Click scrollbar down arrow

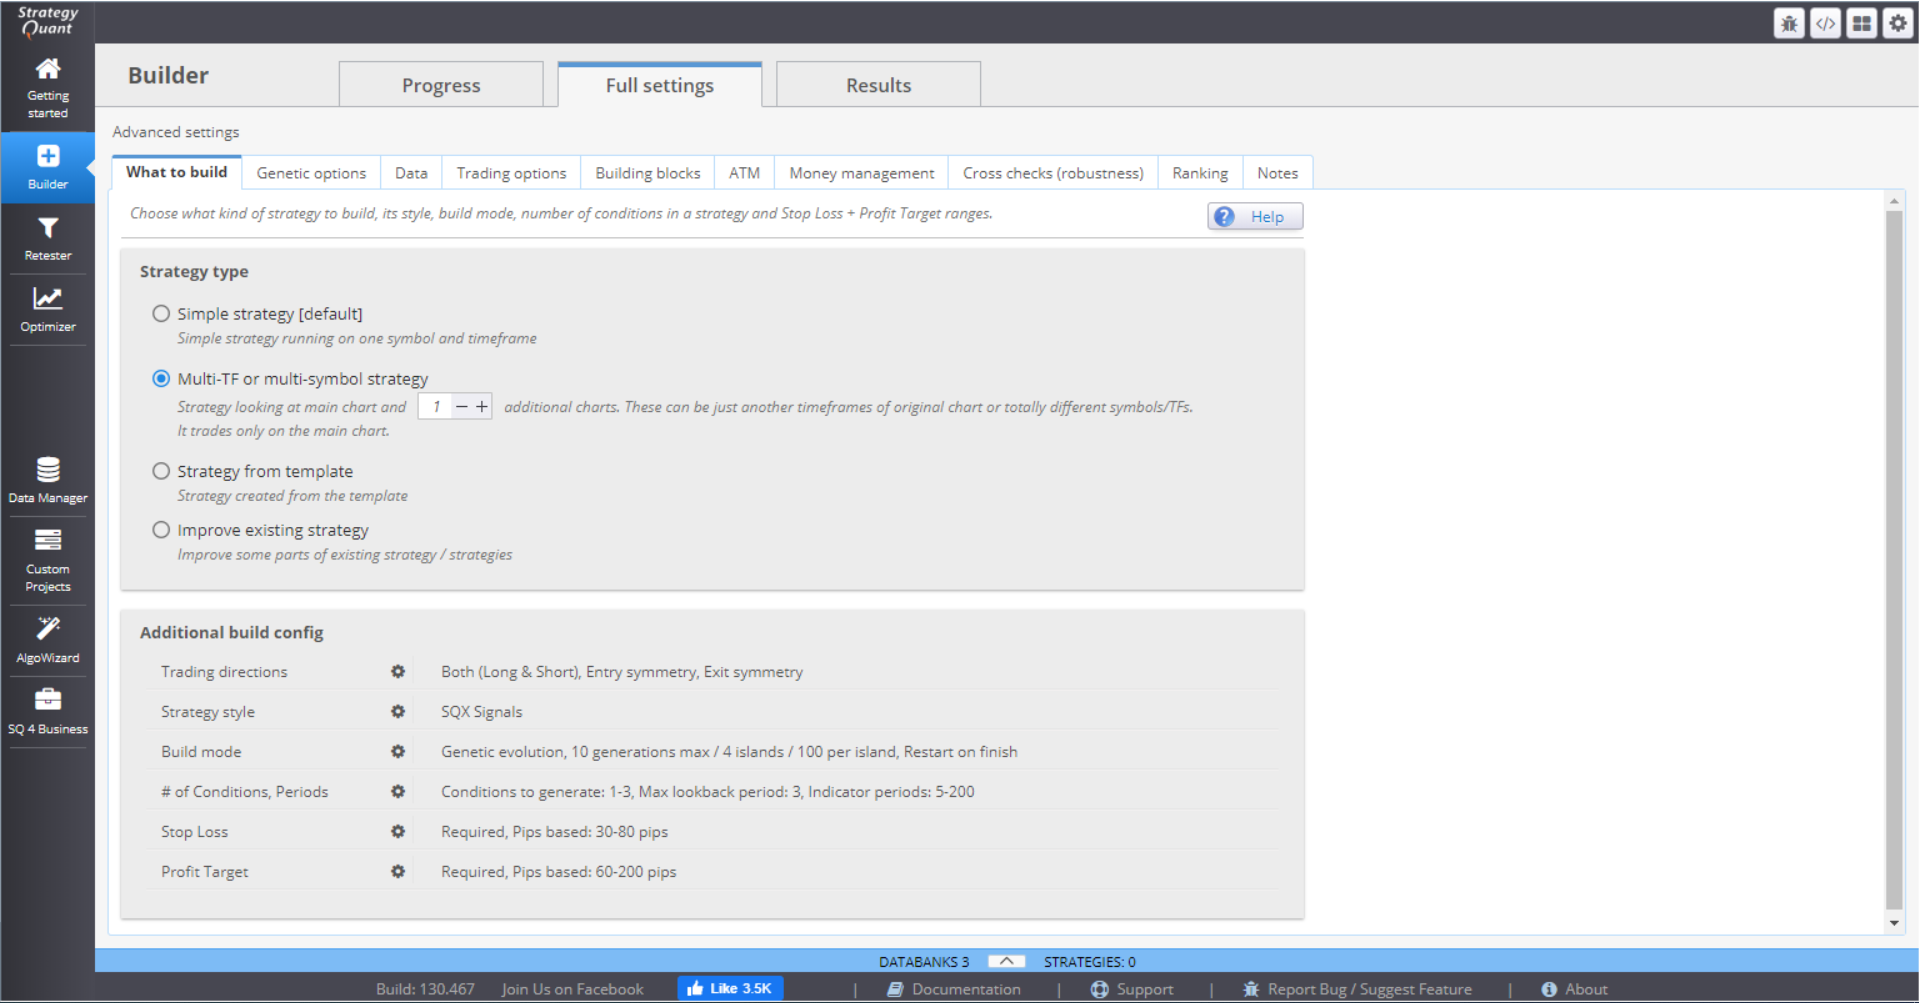(1894, 922)
